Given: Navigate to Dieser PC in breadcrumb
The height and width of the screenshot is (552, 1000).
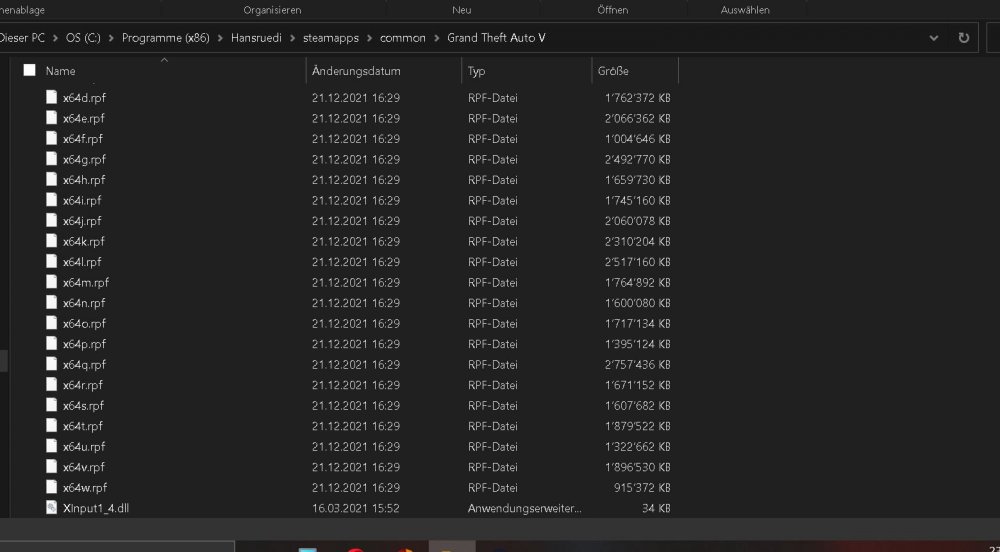Looking at the screenshot, I should pyautogui.click(x=22, y=38).
